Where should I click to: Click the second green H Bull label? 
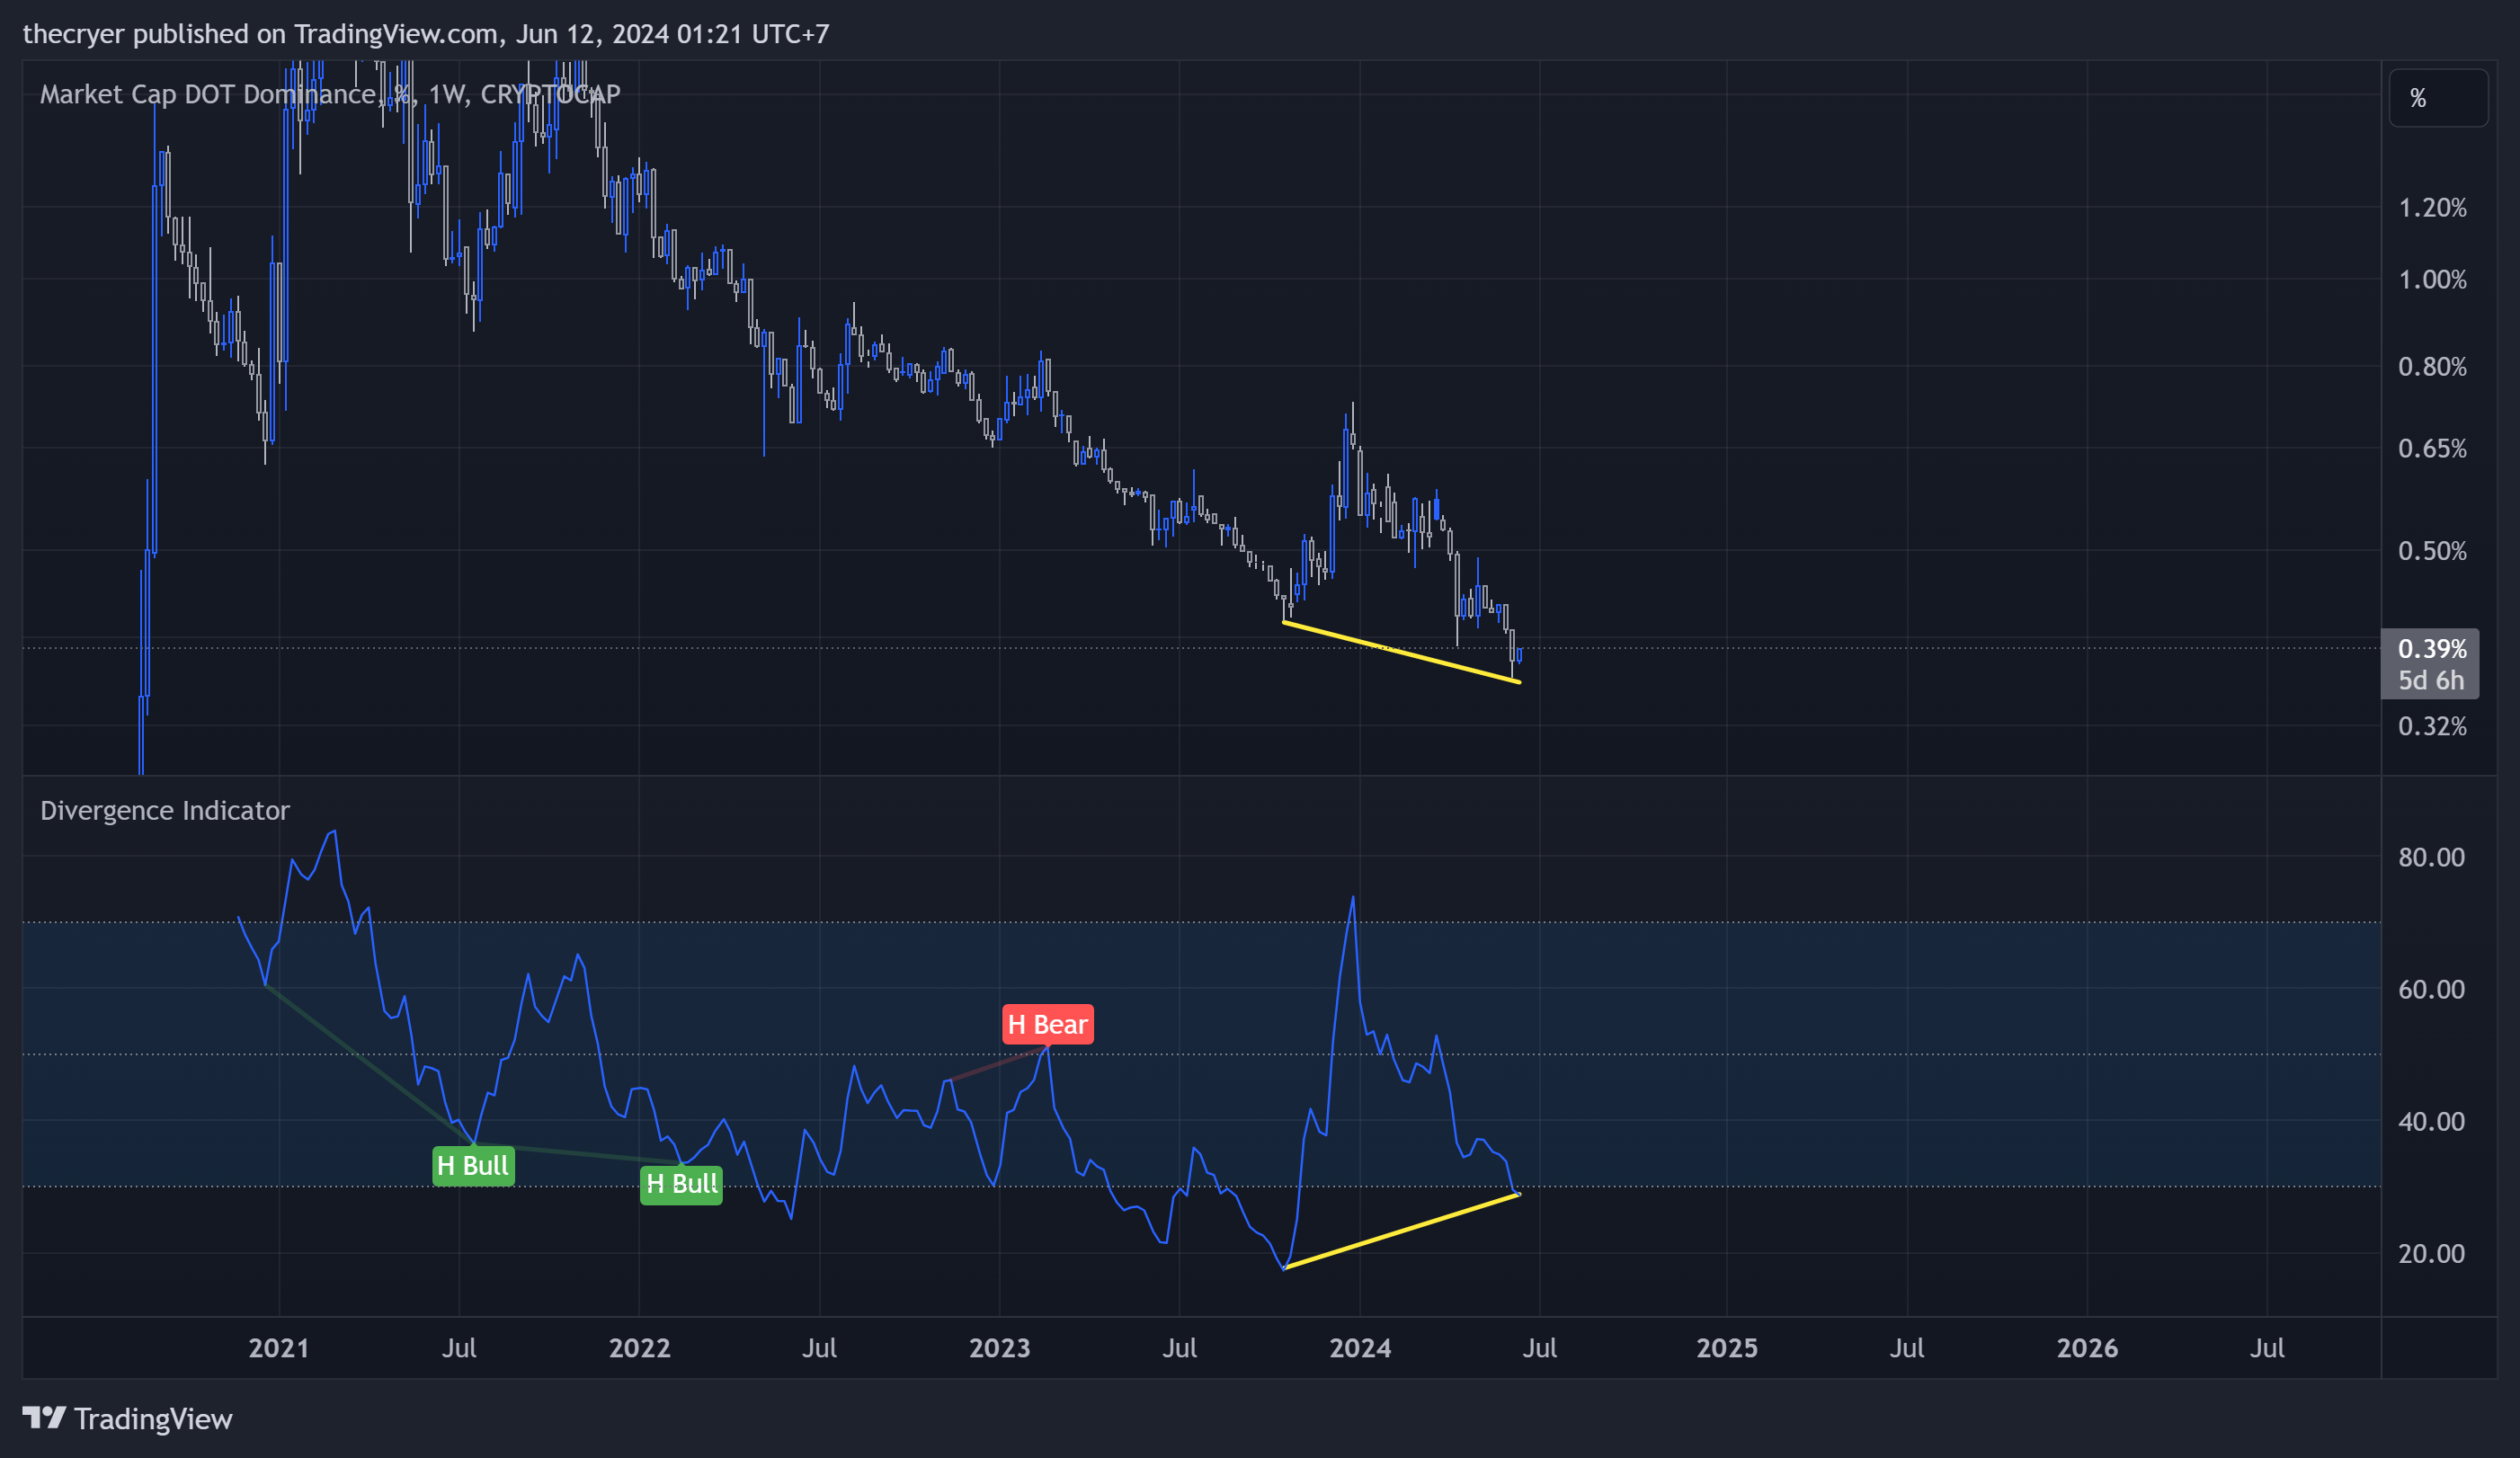[x=681, y=1184]
